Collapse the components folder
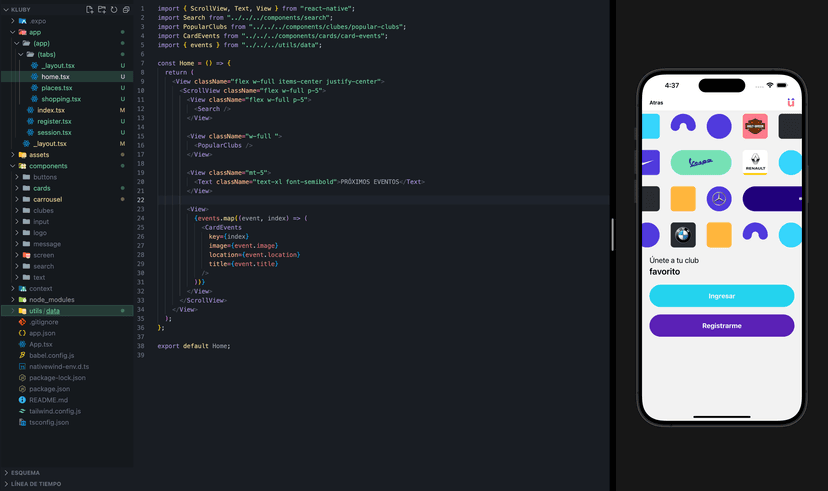Image resolution: width=828 pixels, height=491 pixels. point(13,165)
